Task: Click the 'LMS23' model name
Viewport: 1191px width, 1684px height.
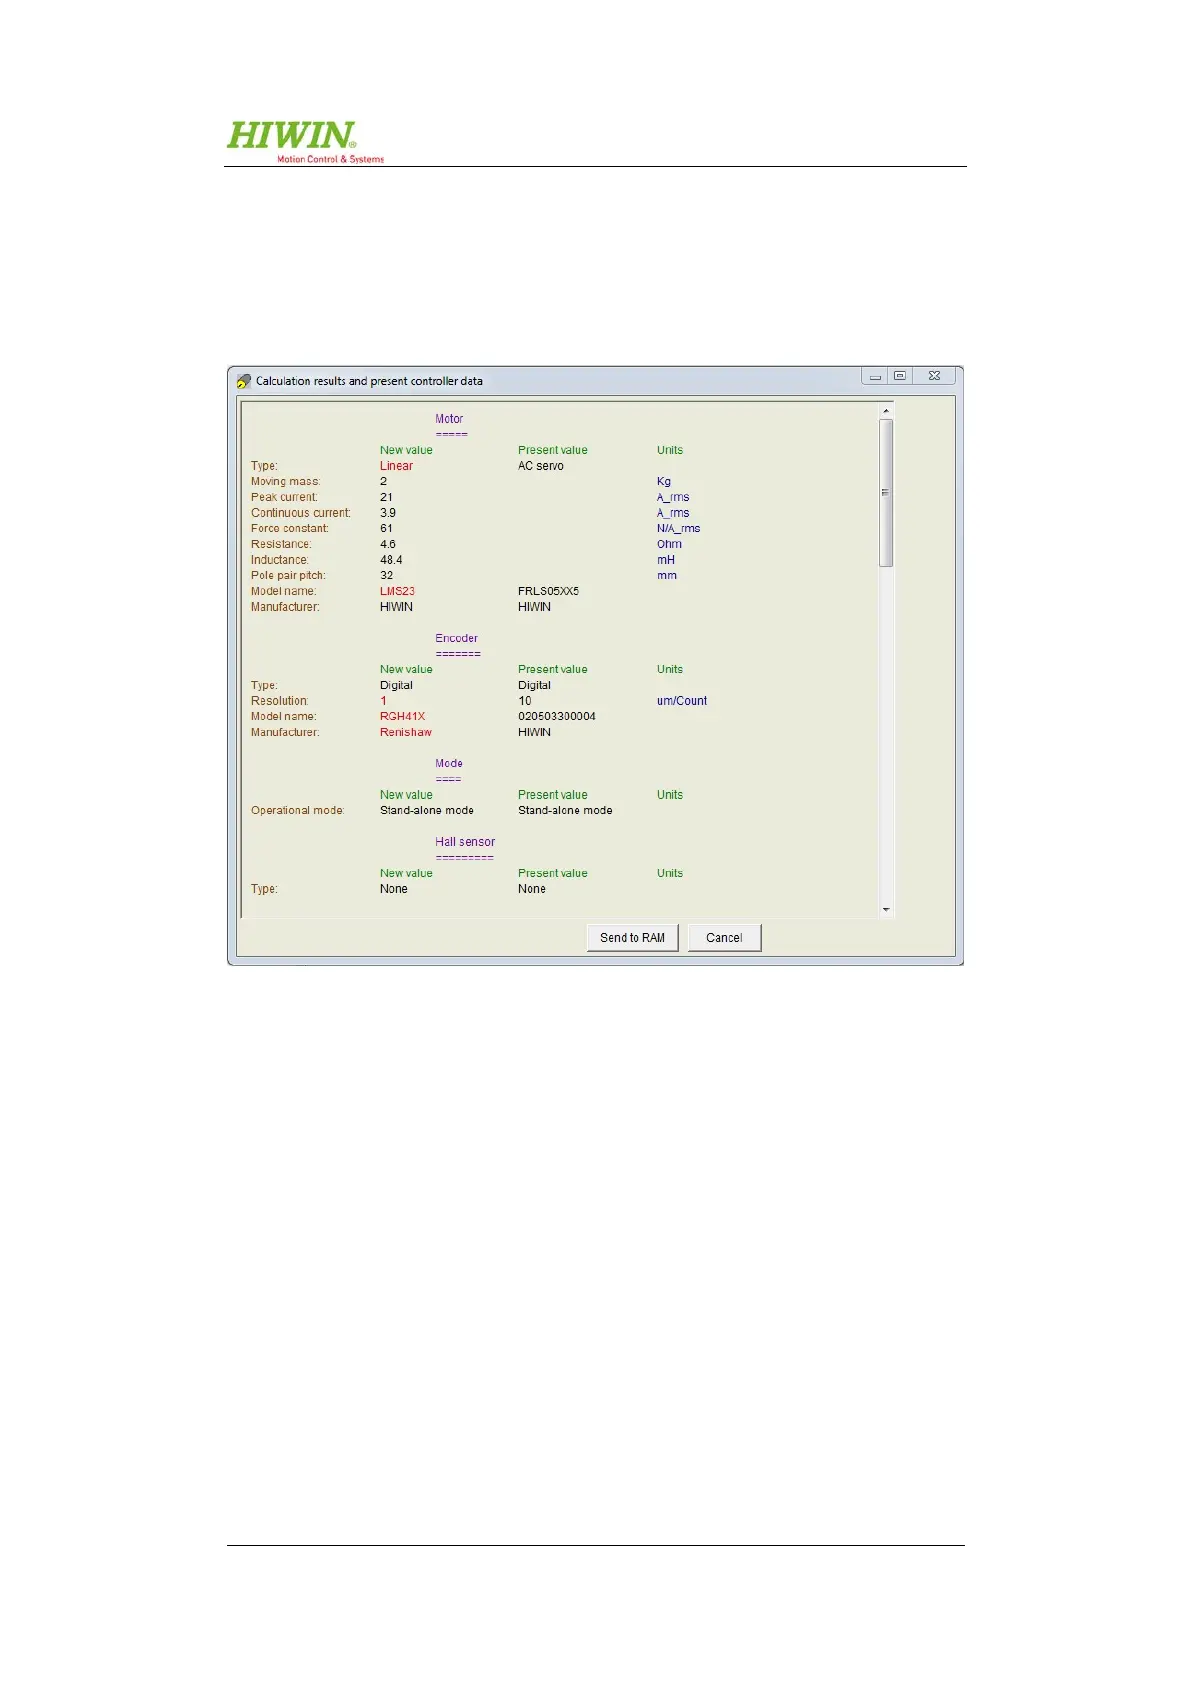Action: [397, 591]
